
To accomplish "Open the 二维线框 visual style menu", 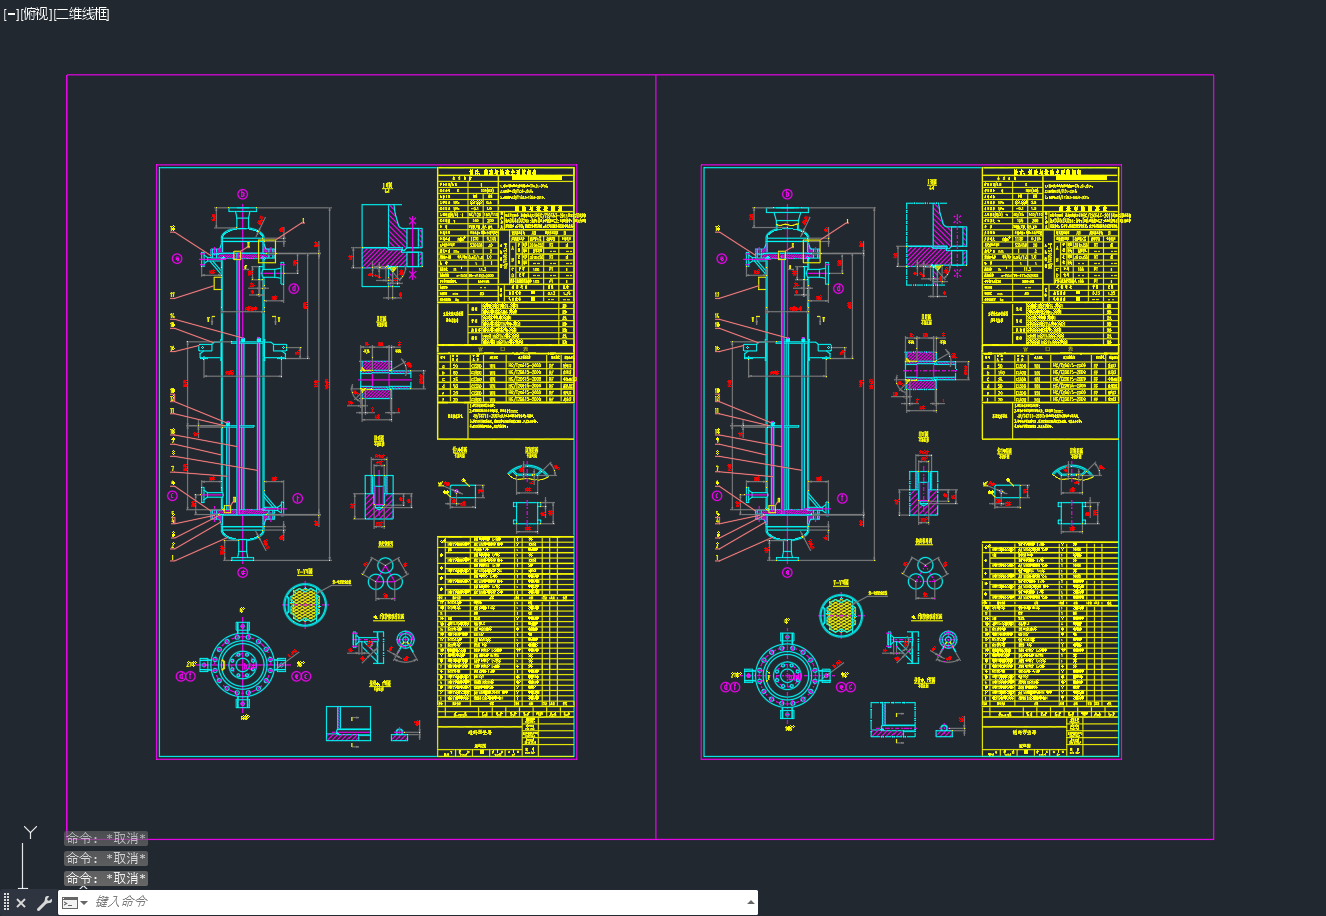I will tap(81, 14).
